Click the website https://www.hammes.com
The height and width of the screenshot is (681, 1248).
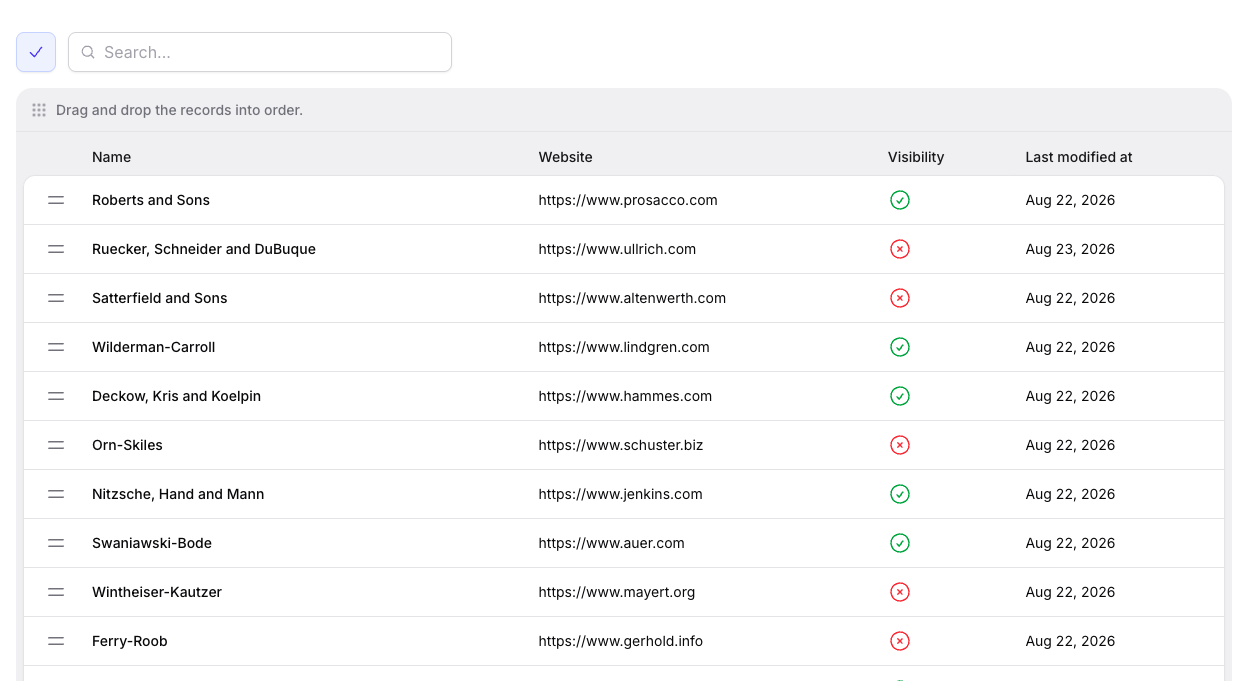click(625, 396)
